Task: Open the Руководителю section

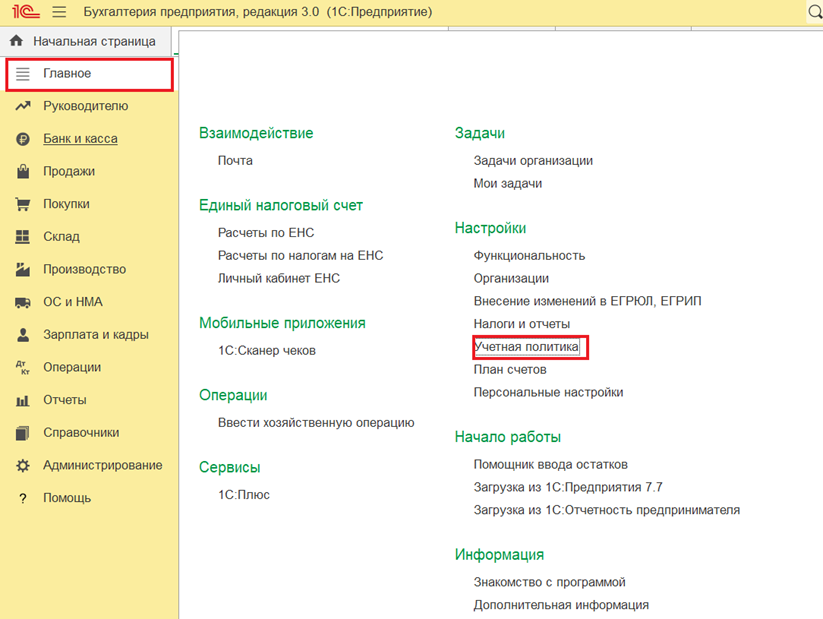Action: tap(86, 106)
